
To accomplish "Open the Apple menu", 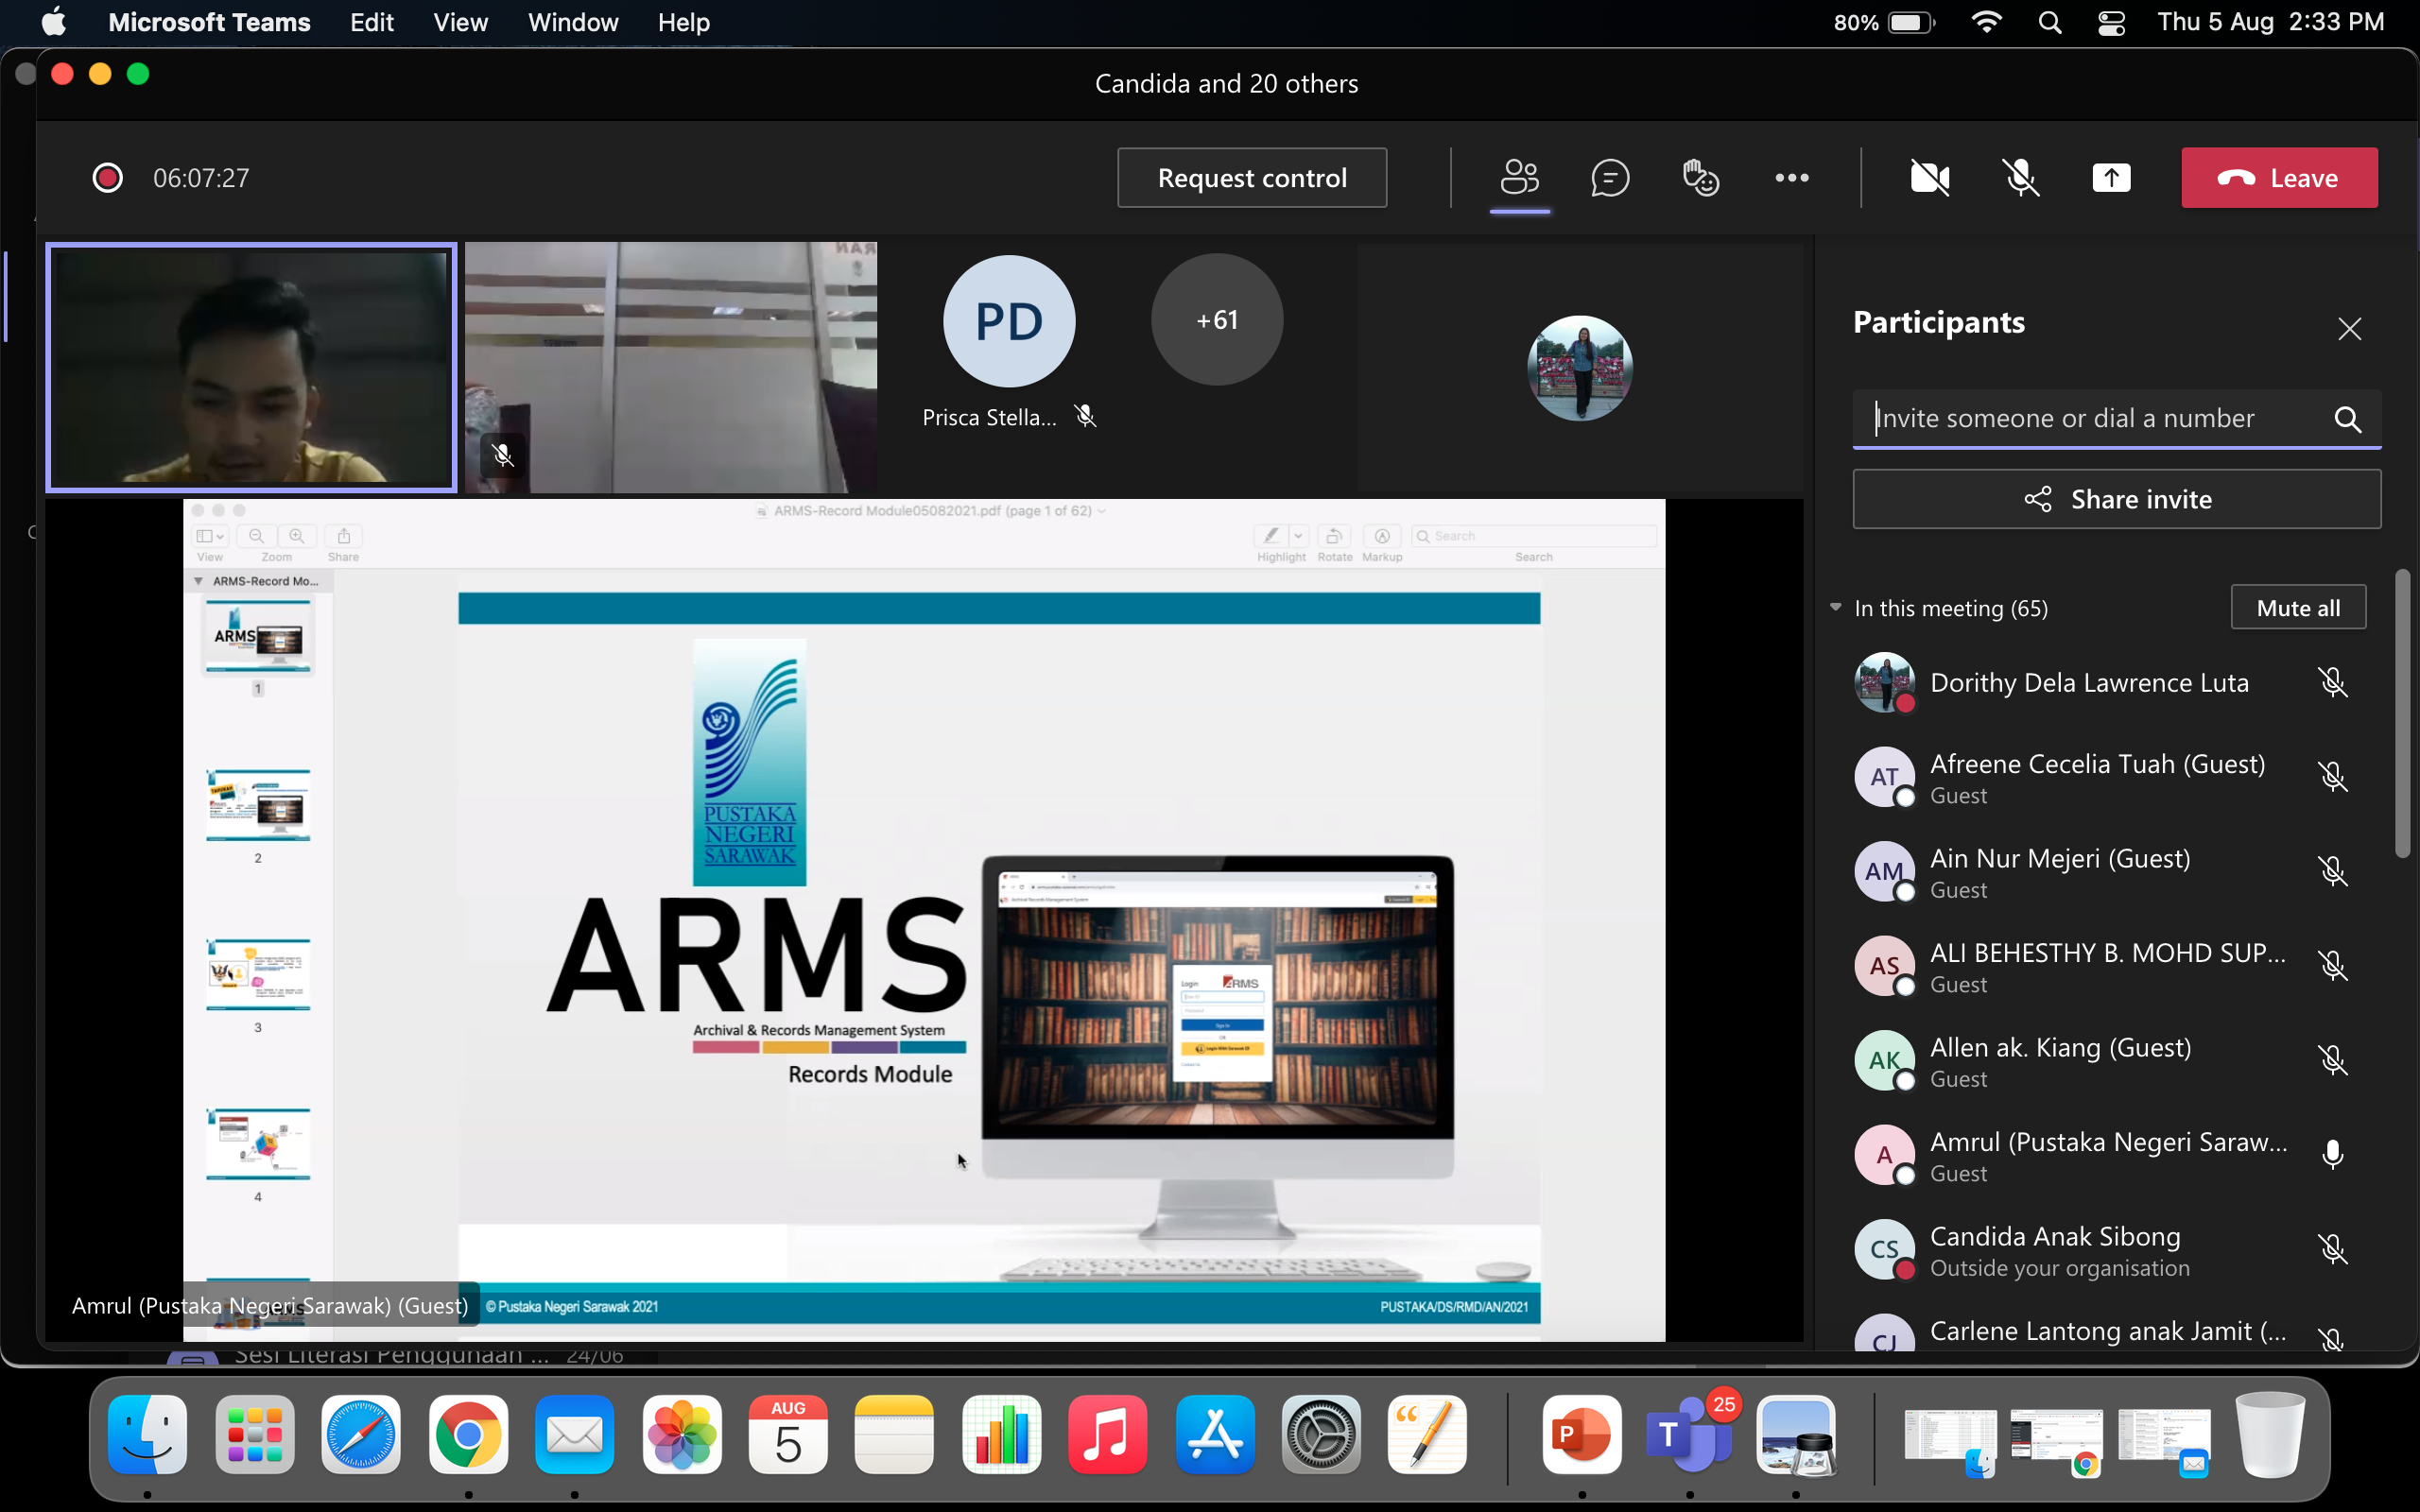I will pos(54,22).
